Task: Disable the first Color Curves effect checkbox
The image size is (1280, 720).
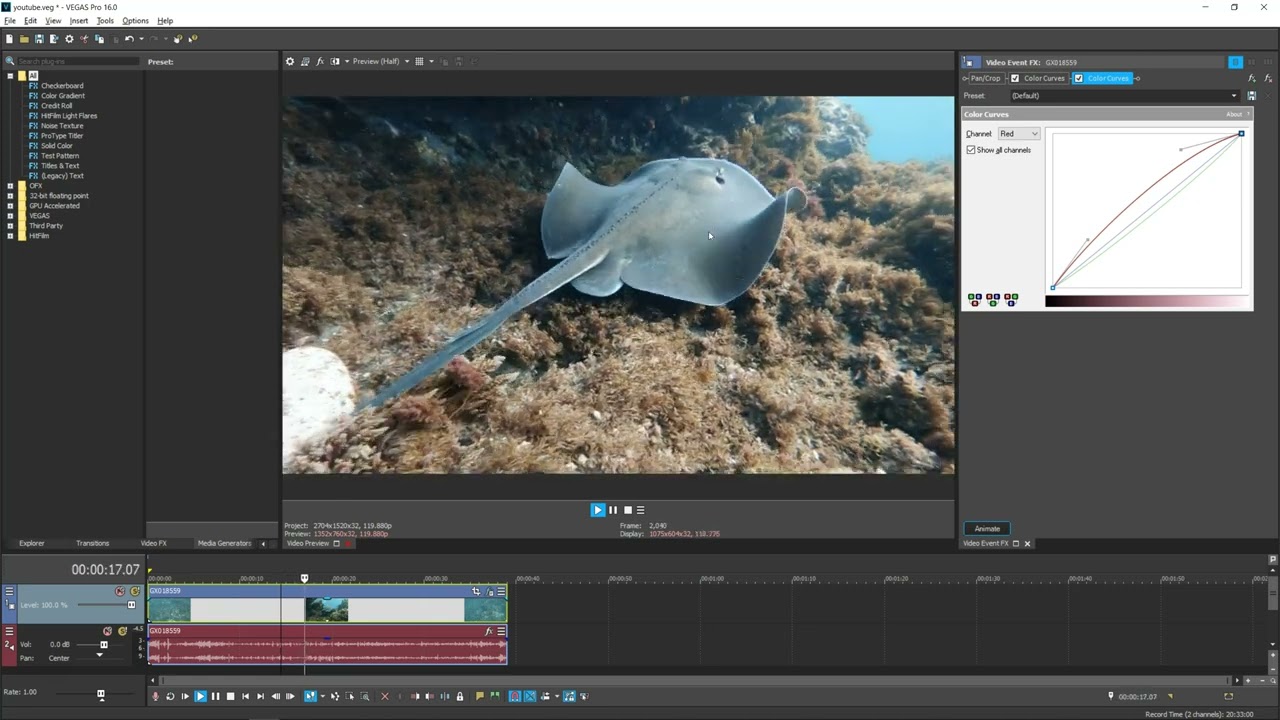Action: (1015, 78)
